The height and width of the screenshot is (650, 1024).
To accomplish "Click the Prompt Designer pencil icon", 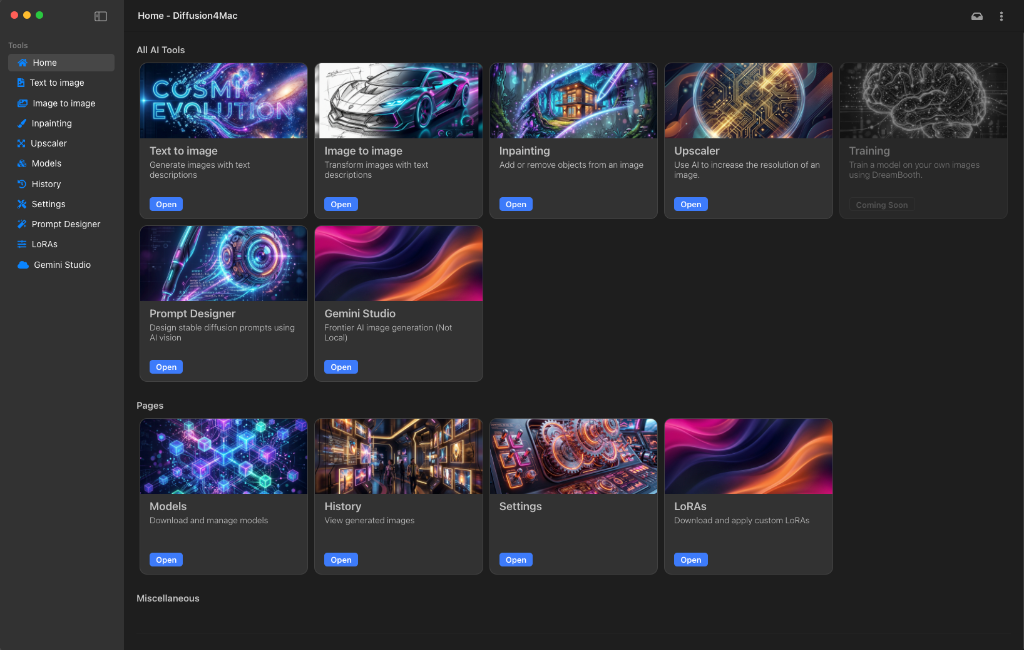I will pos(22,224).
